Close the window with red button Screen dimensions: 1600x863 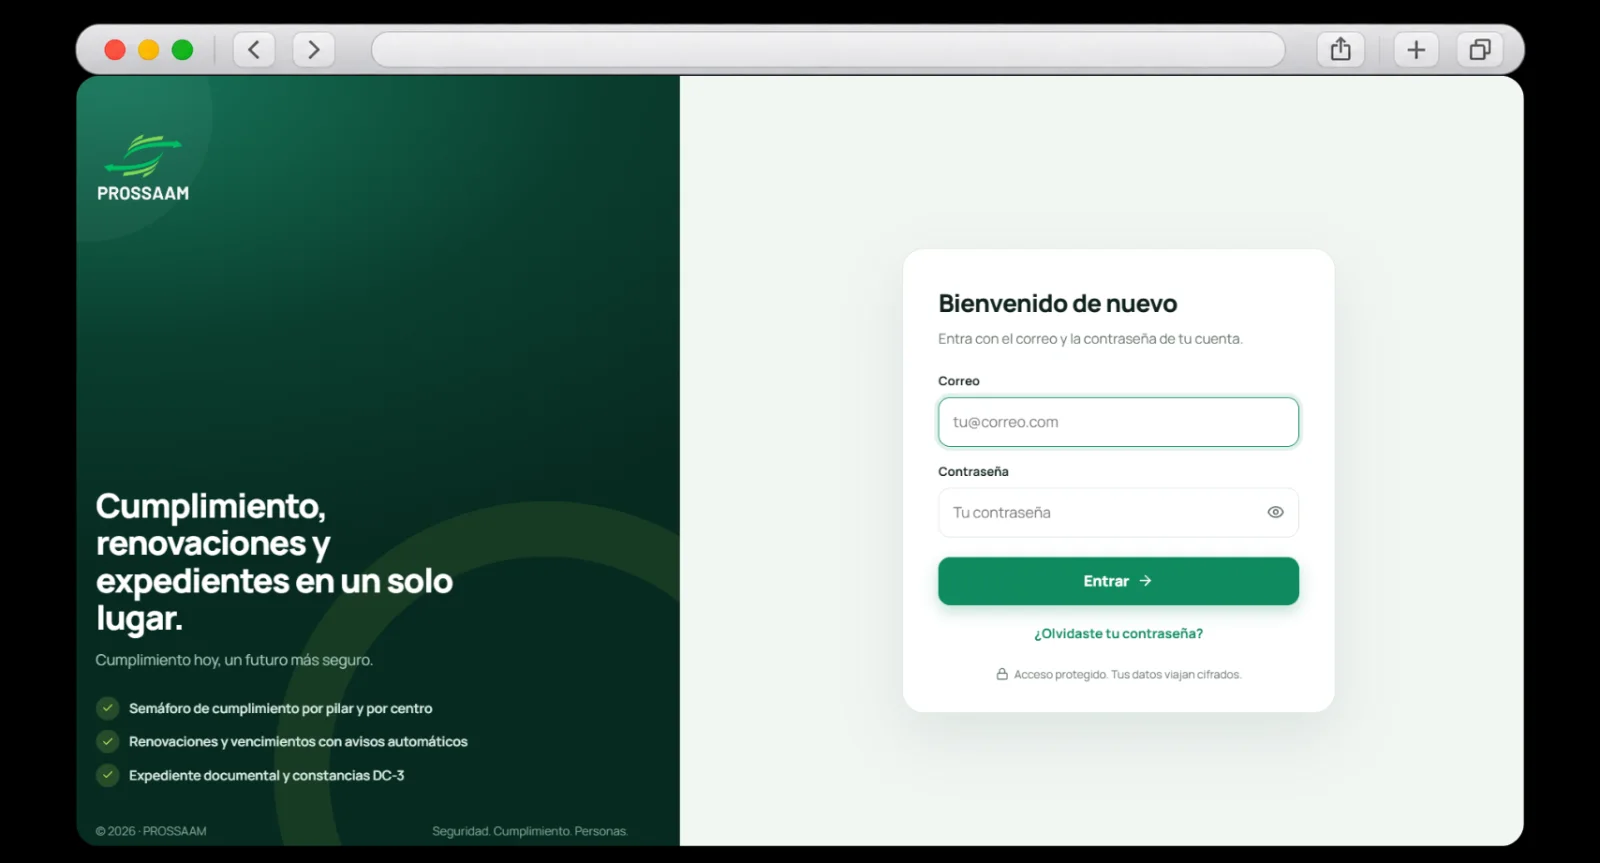click(115, 50)
